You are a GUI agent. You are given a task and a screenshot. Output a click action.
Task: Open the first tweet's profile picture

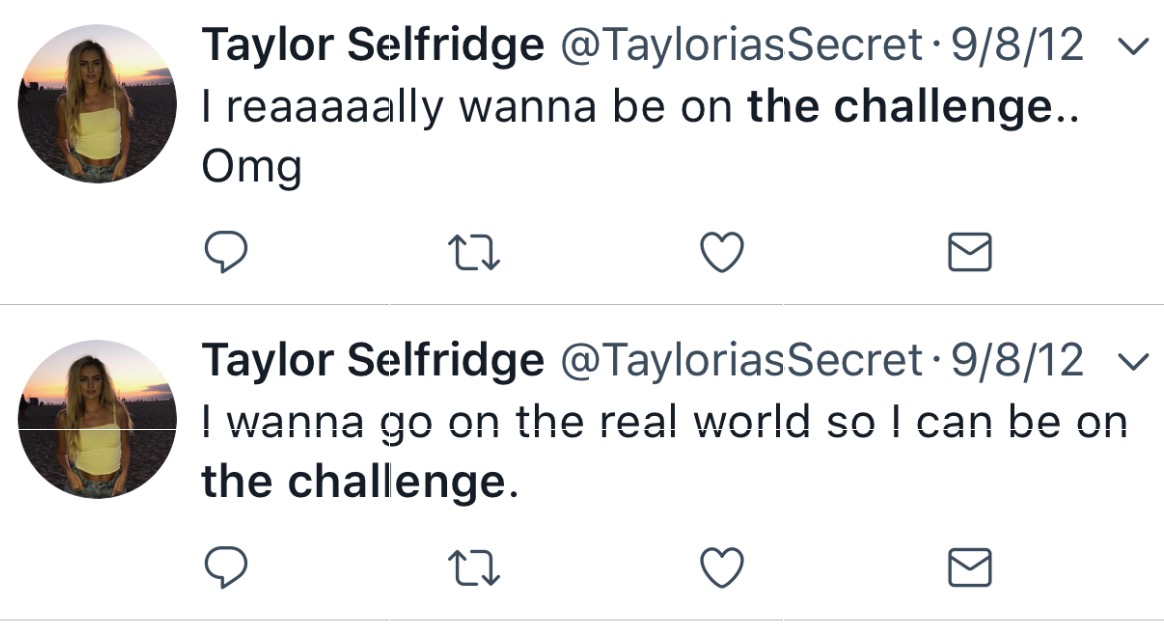point(97,103)
